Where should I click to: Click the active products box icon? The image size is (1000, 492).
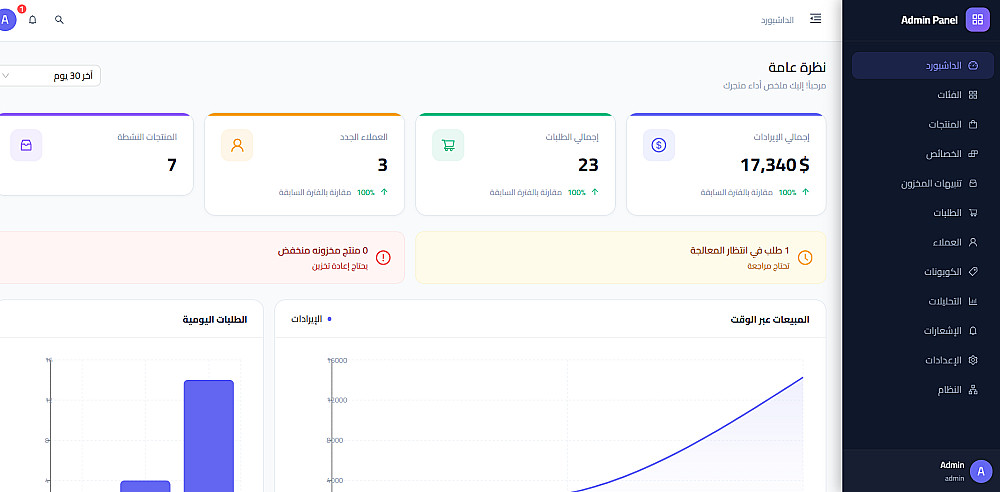coord(26,145)
